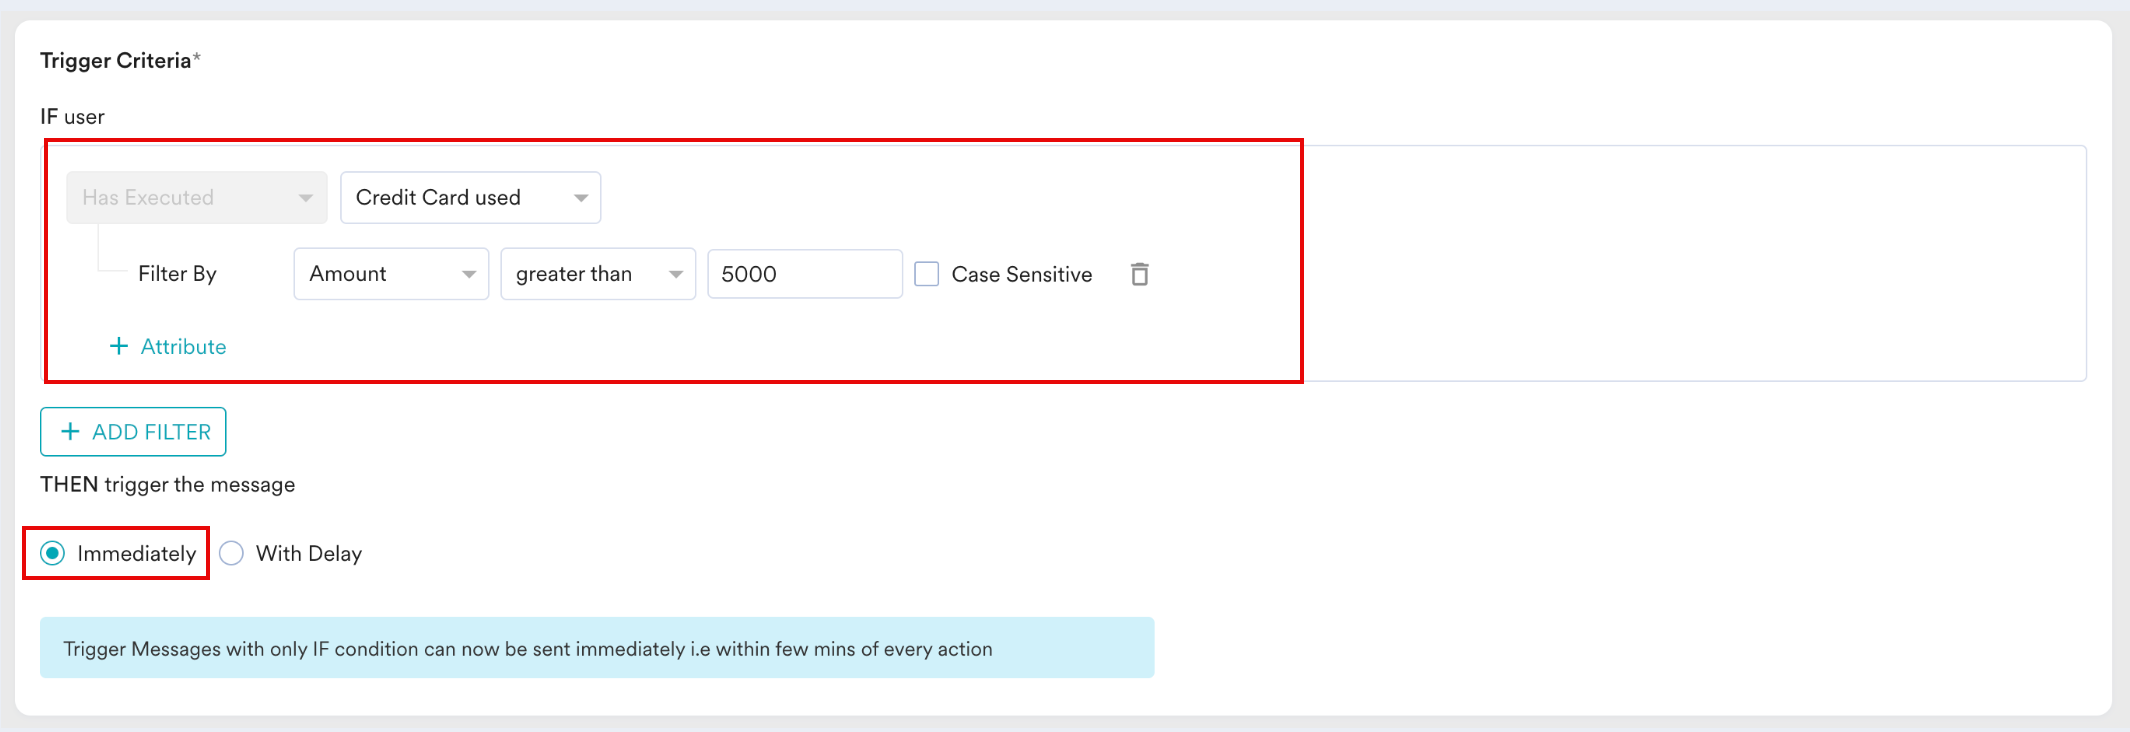The width and height of the screenshot is (2130, 732).
Task: Click the caret arrow on Amount dropdown
Action: point(468,274)
